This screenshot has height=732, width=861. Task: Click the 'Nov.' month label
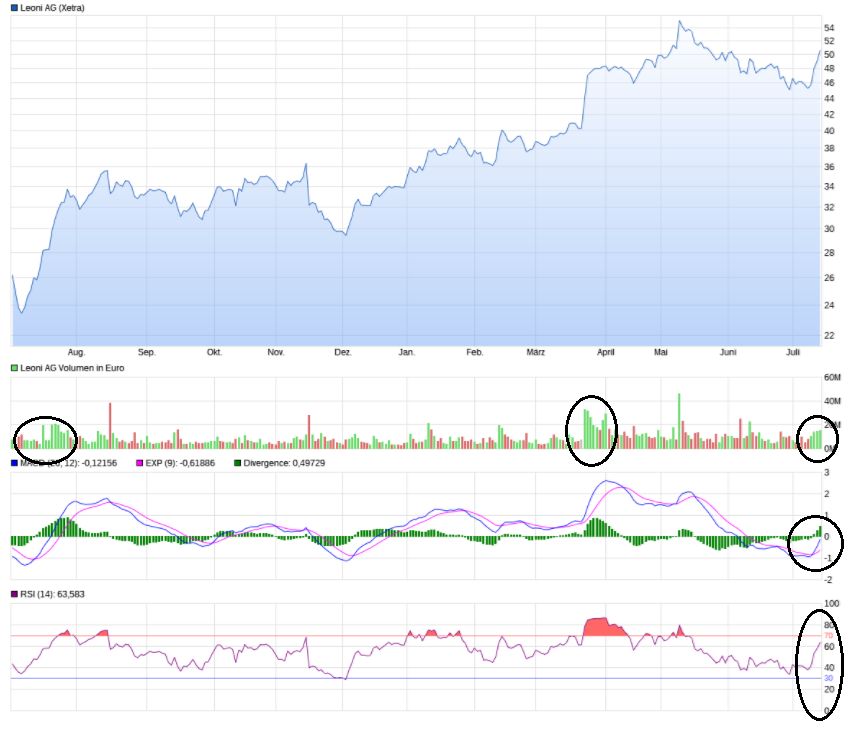(x=276, y=353)
